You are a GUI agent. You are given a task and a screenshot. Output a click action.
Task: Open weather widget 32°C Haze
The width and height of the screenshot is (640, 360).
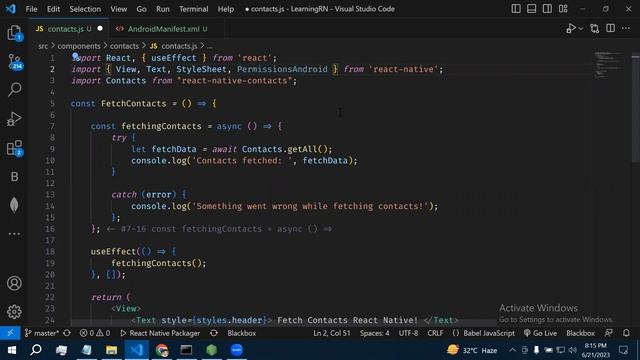click(472, 350)
